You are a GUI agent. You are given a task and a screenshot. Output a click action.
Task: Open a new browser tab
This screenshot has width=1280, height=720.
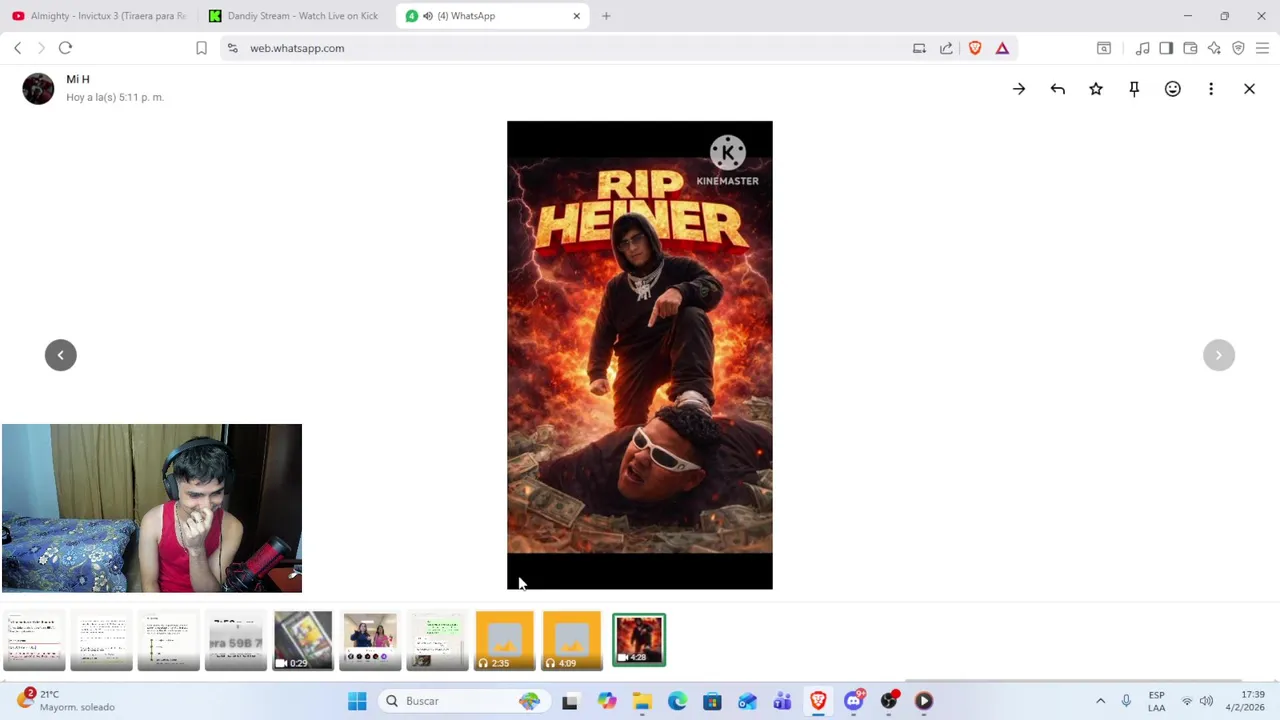coord(606,16)
